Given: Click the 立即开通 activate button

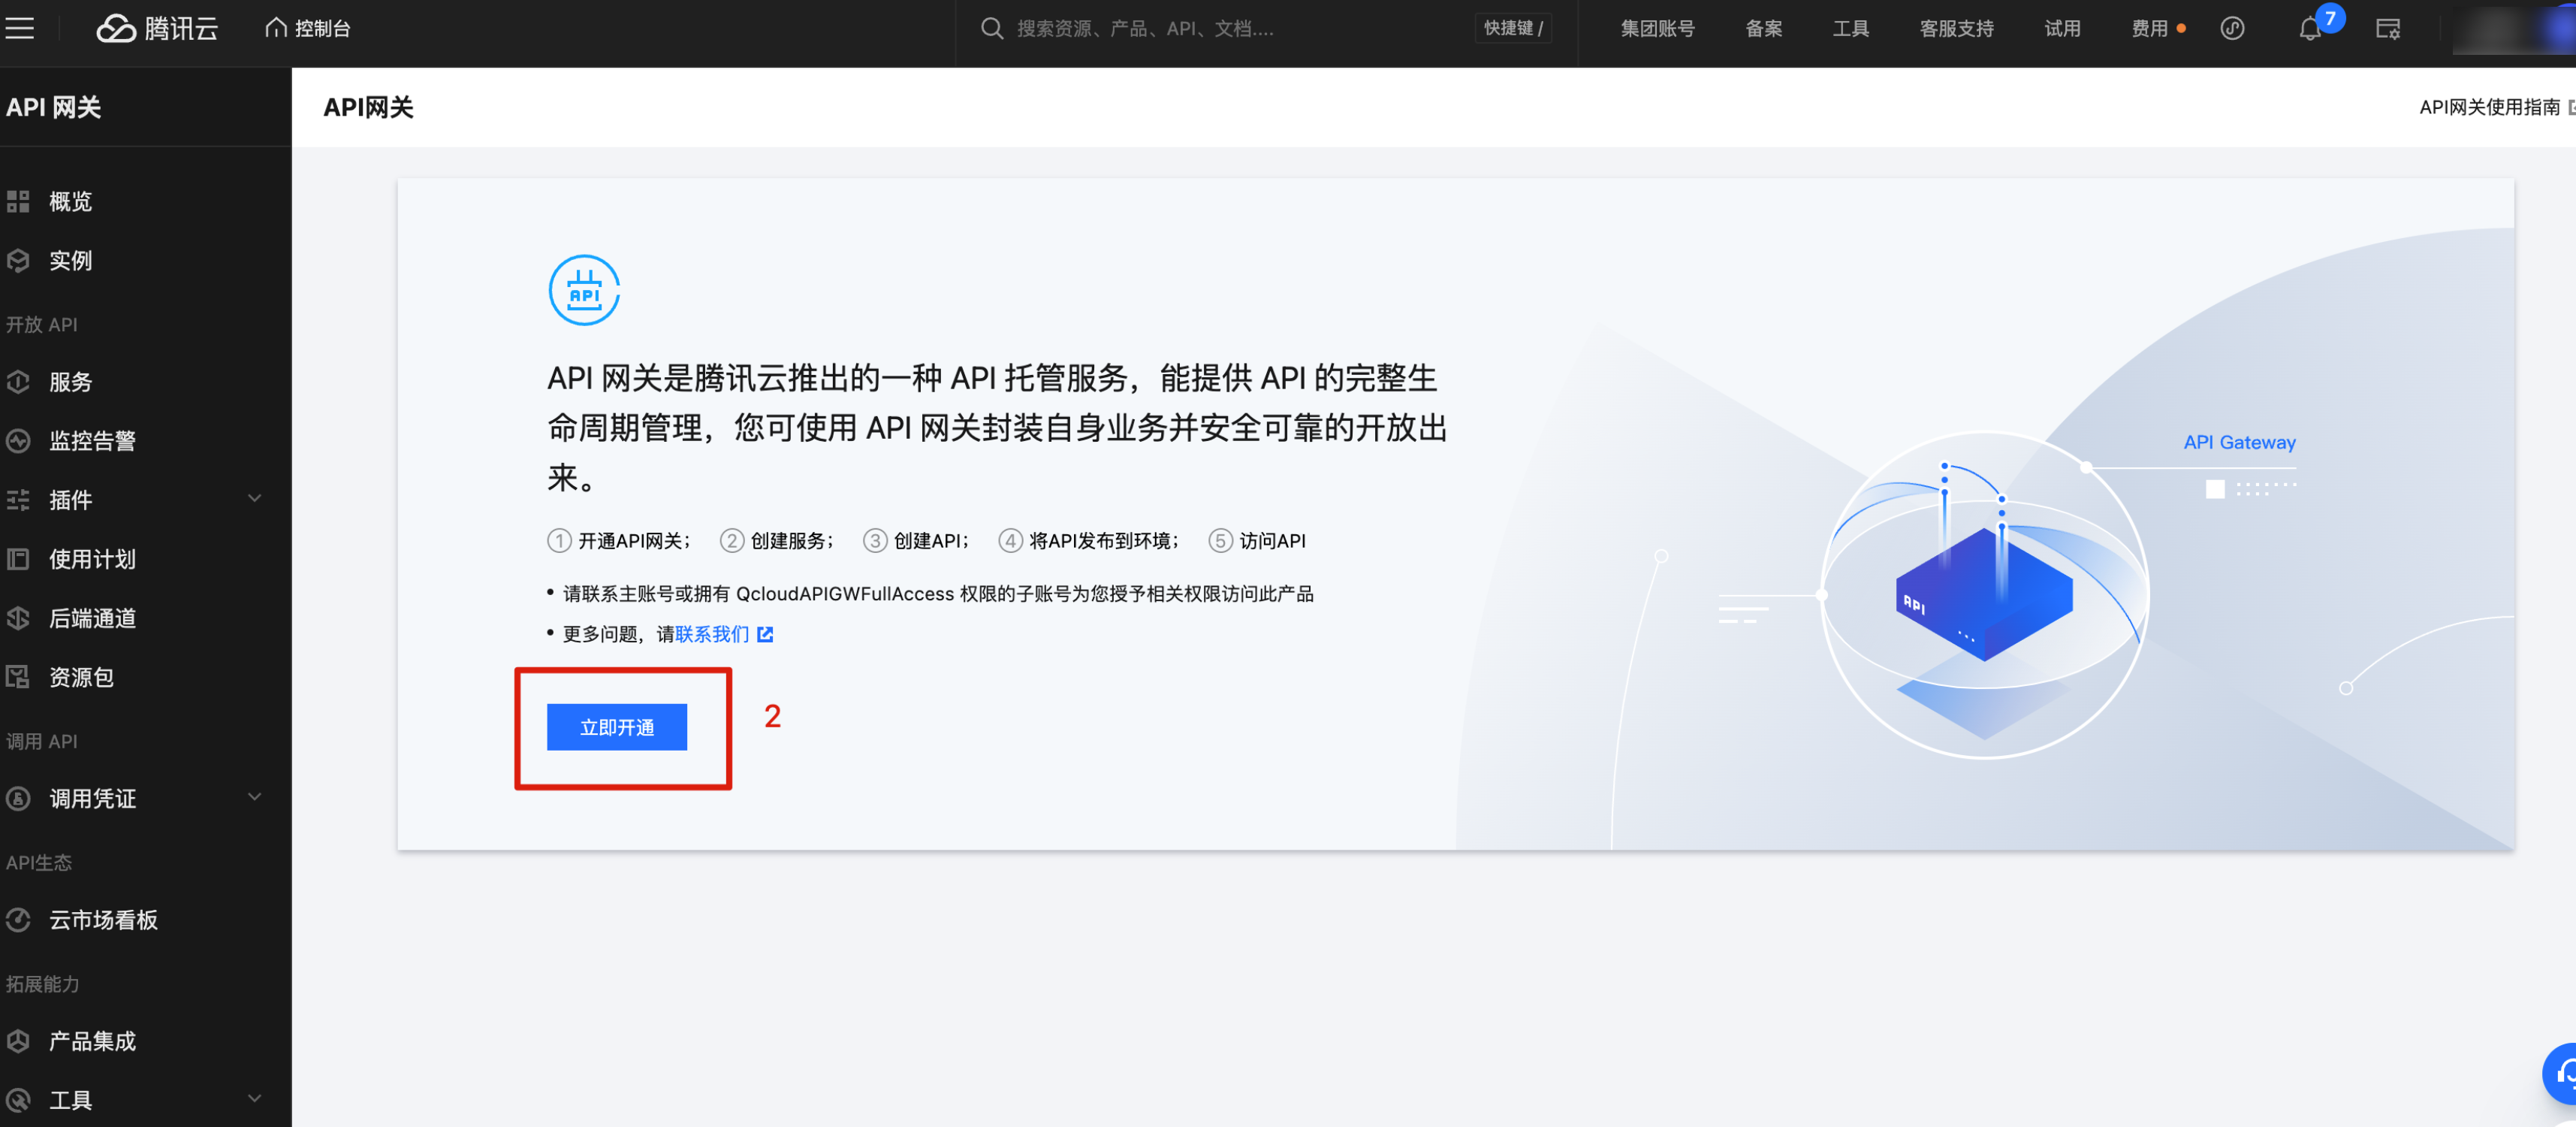Looking at the screenshot, I should 616,727.
